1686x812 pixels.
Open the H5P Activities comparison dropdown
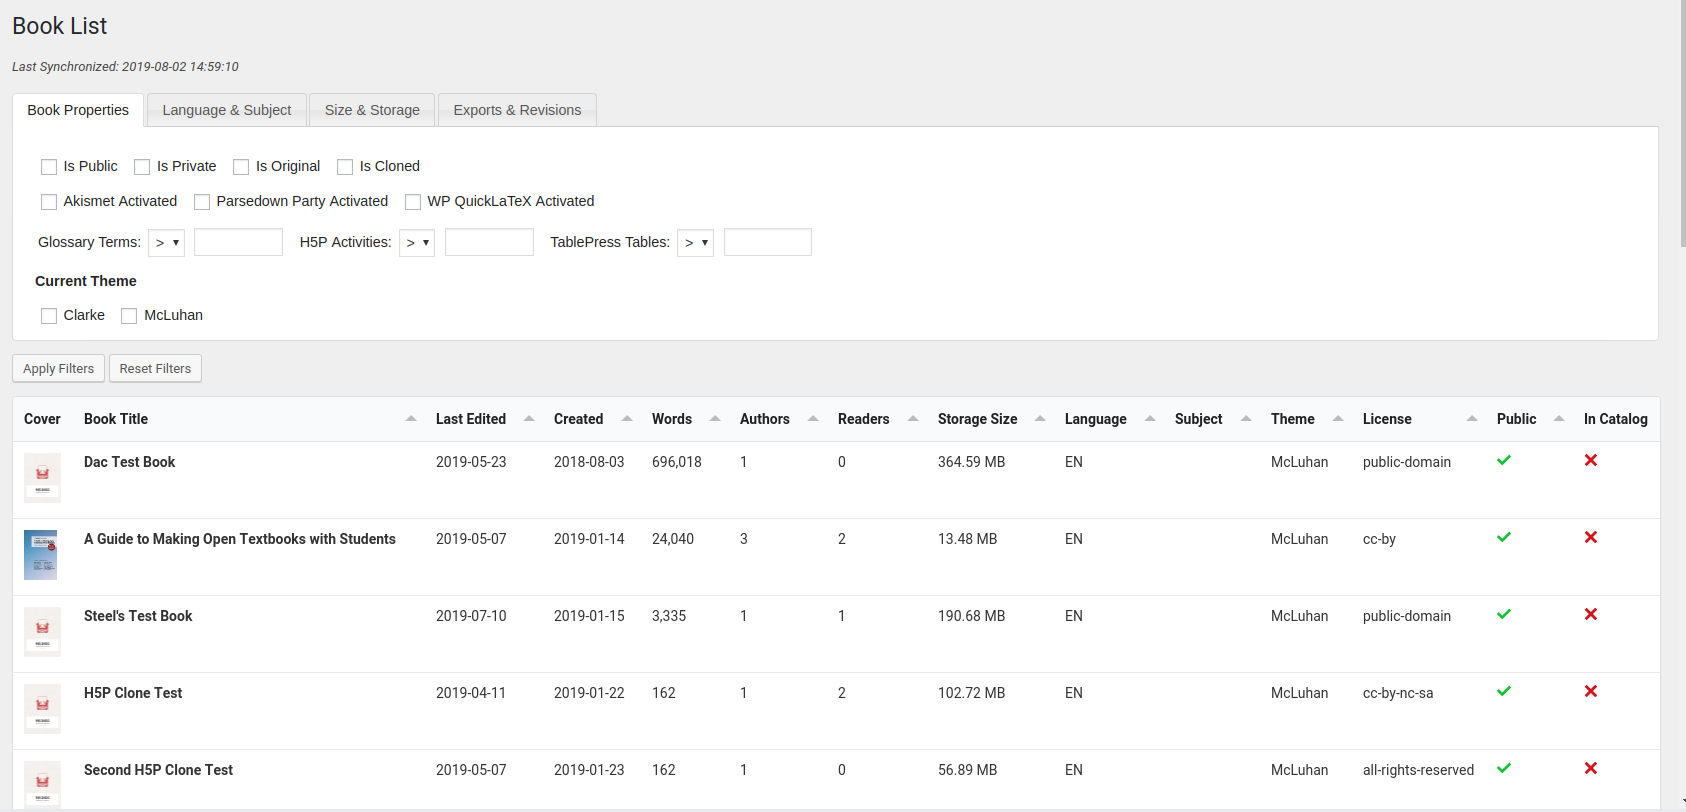coord(417,243)
